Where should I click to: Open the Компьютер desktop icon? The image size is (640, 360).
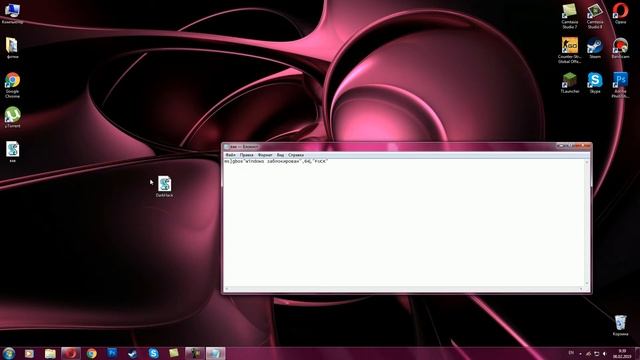click(12, 12)
